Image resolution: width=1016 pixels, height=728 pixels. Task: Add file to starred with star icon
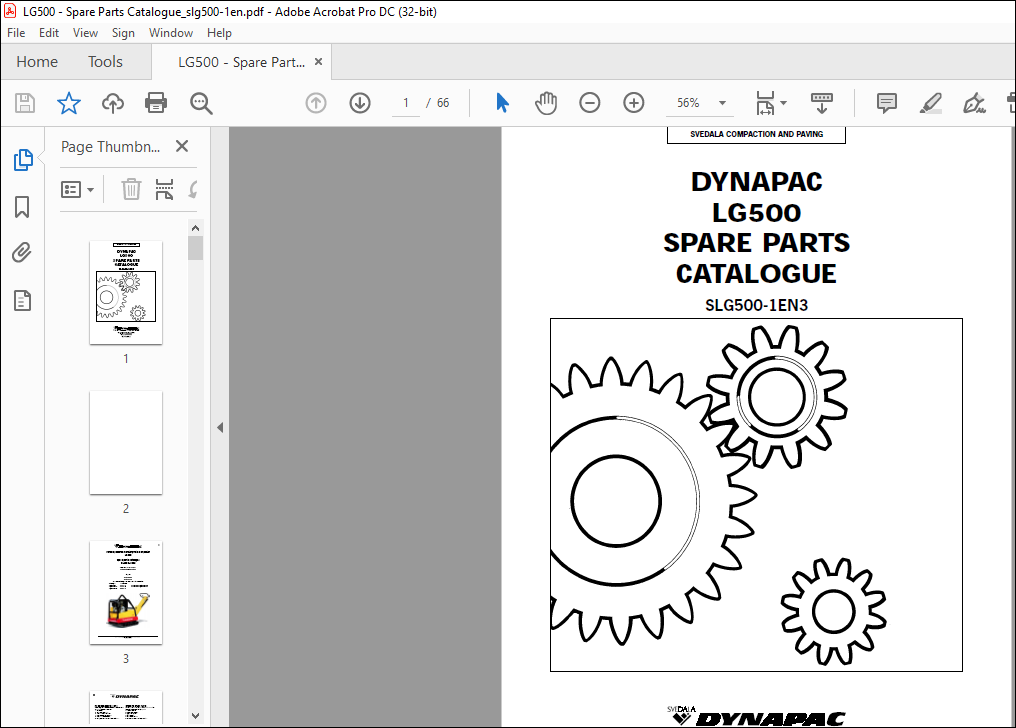[69, 103]
